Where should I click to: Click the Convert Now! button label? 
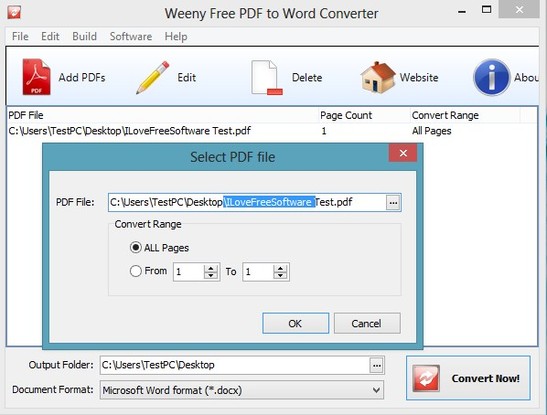tap(485, 378)
